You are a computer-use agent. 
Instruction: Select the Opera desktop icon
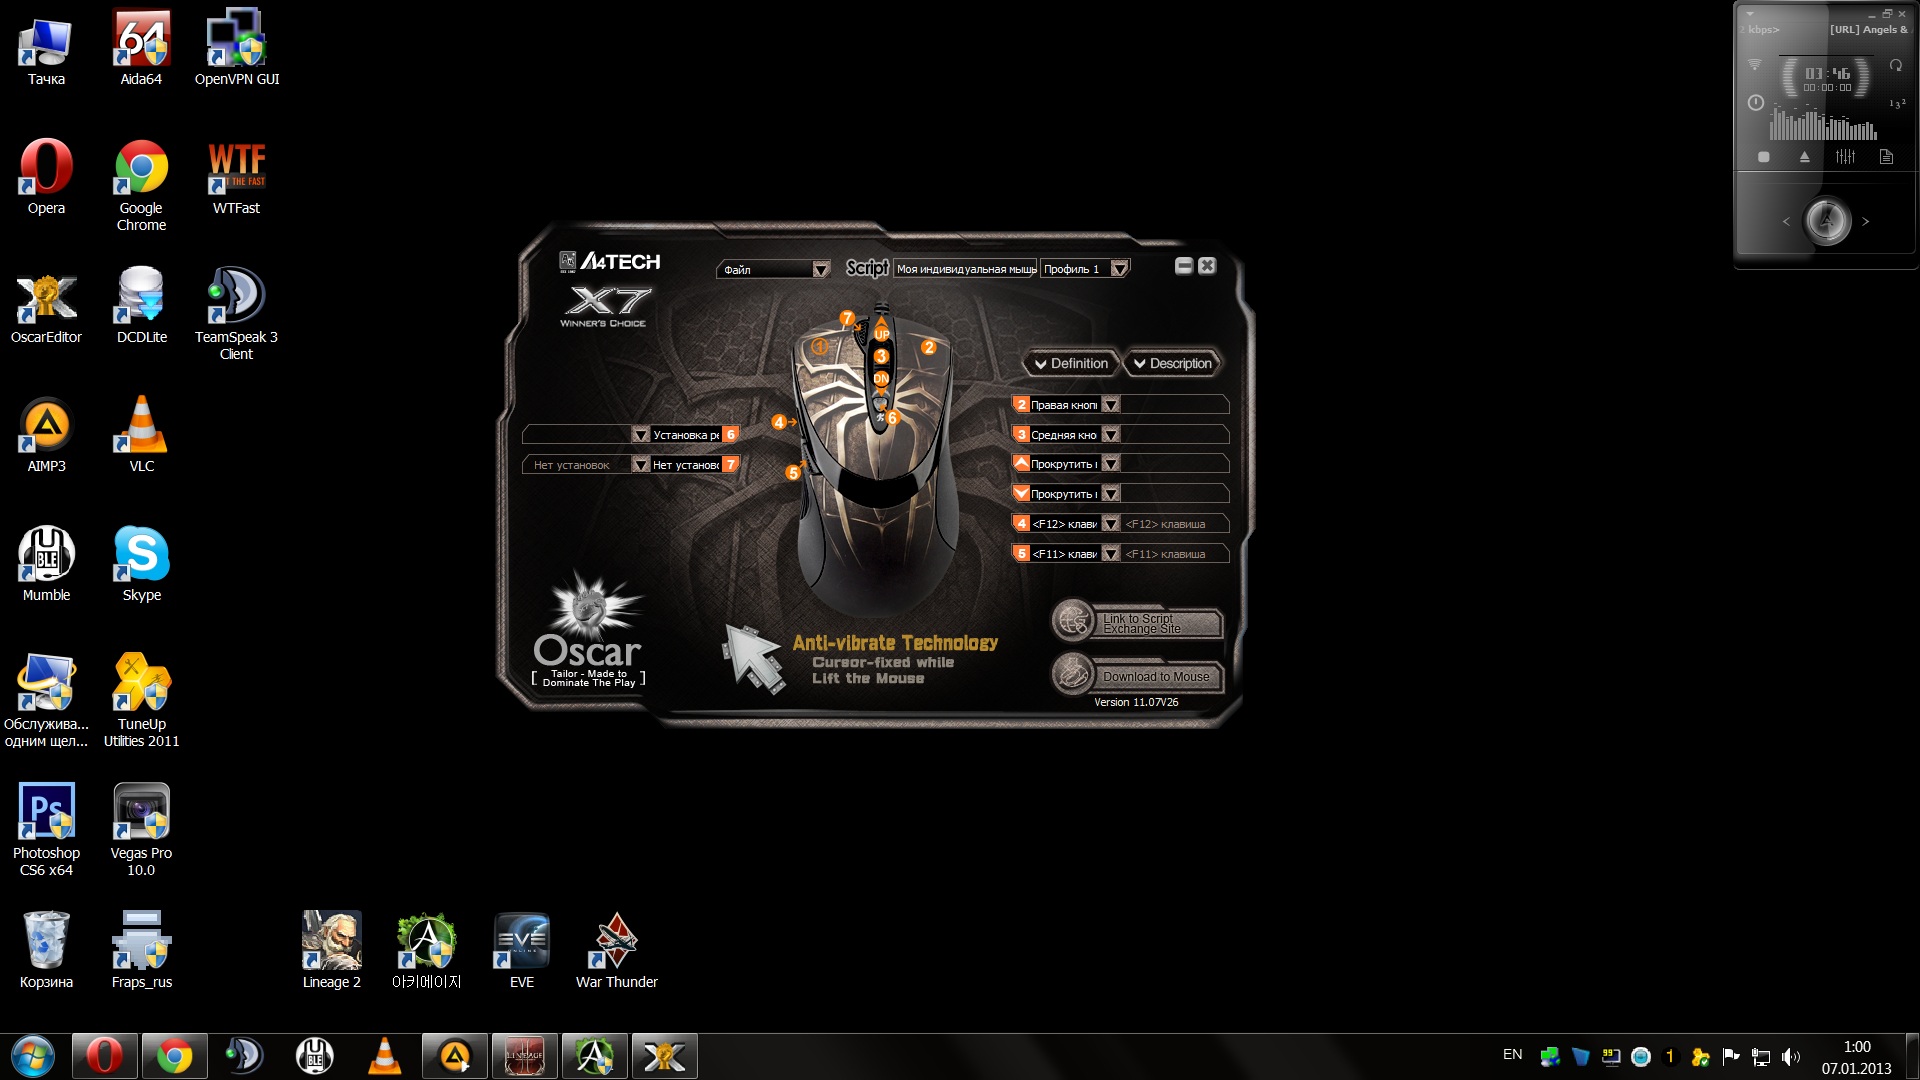tap(46, 177)
